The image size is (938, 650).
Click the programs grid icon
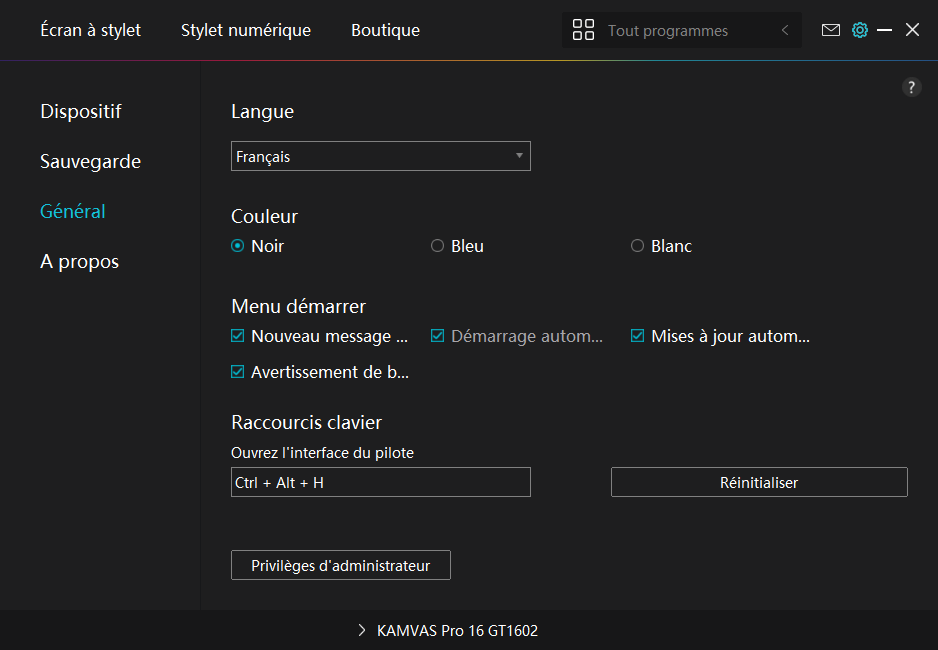pos(583,30)
